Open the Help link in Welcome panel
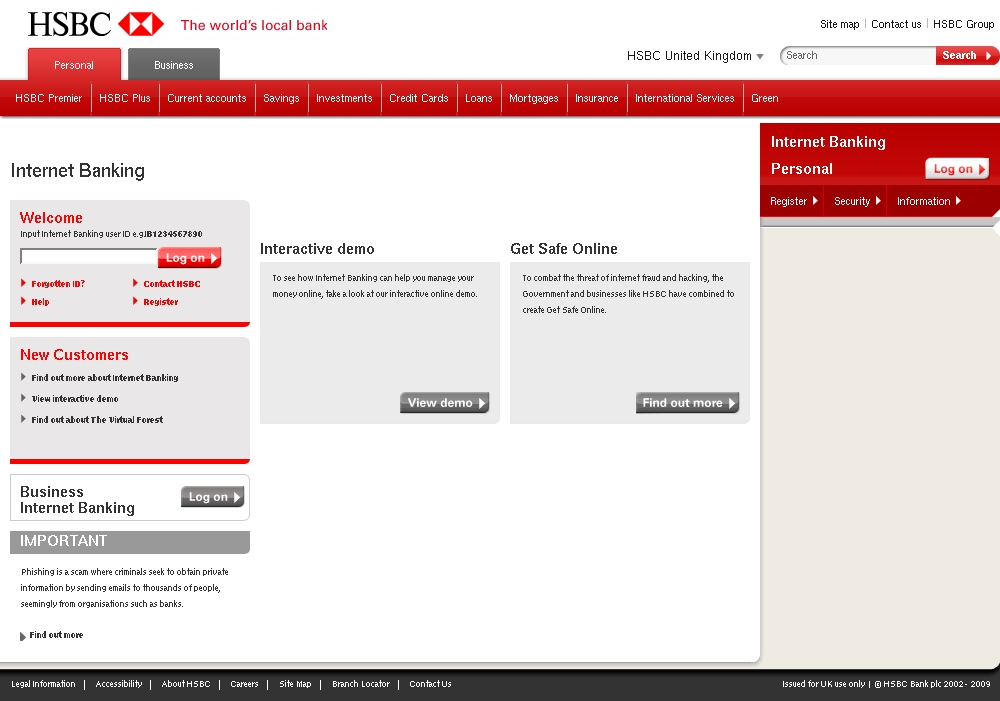 [40, 302]
